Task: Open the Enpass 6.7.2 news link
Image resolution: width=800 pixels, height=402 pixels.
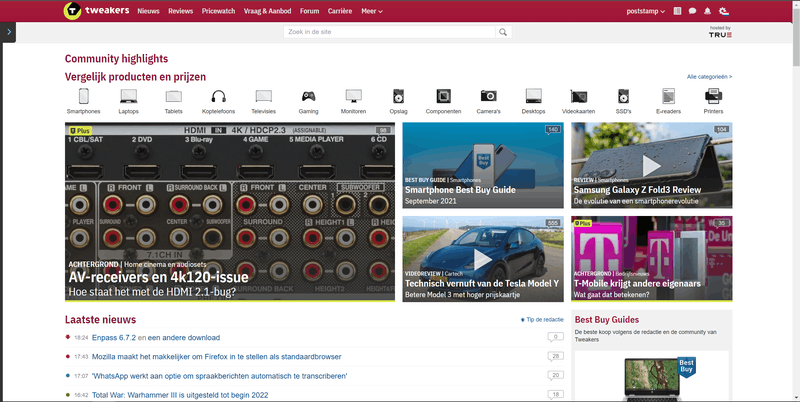Action: 114,338
